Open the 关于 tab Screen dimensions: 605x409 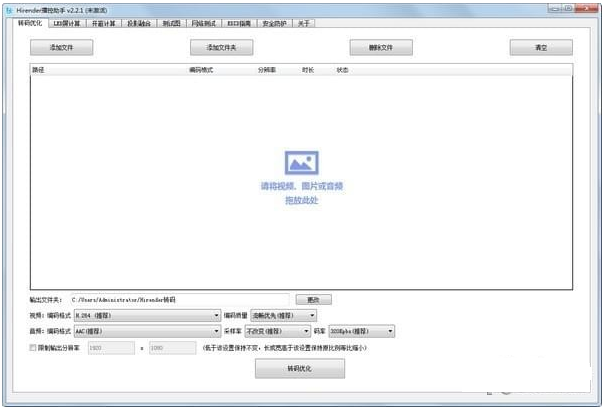pyautogui.click(x=304, y=24)
